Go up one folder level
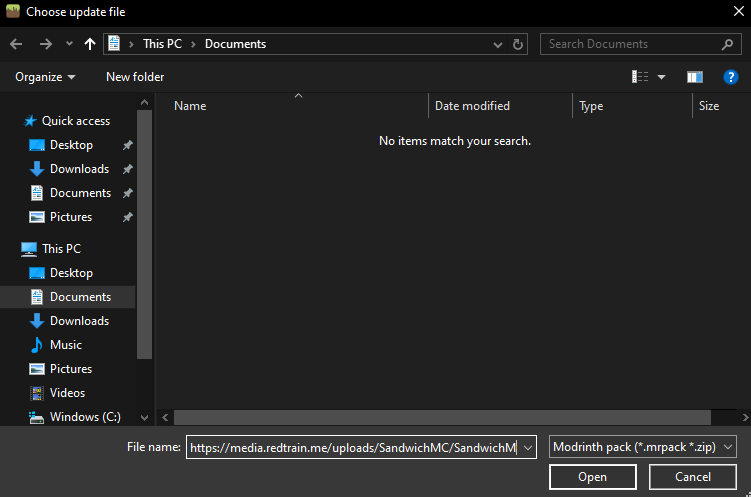 pyautogui.click(x=90, y=44)
